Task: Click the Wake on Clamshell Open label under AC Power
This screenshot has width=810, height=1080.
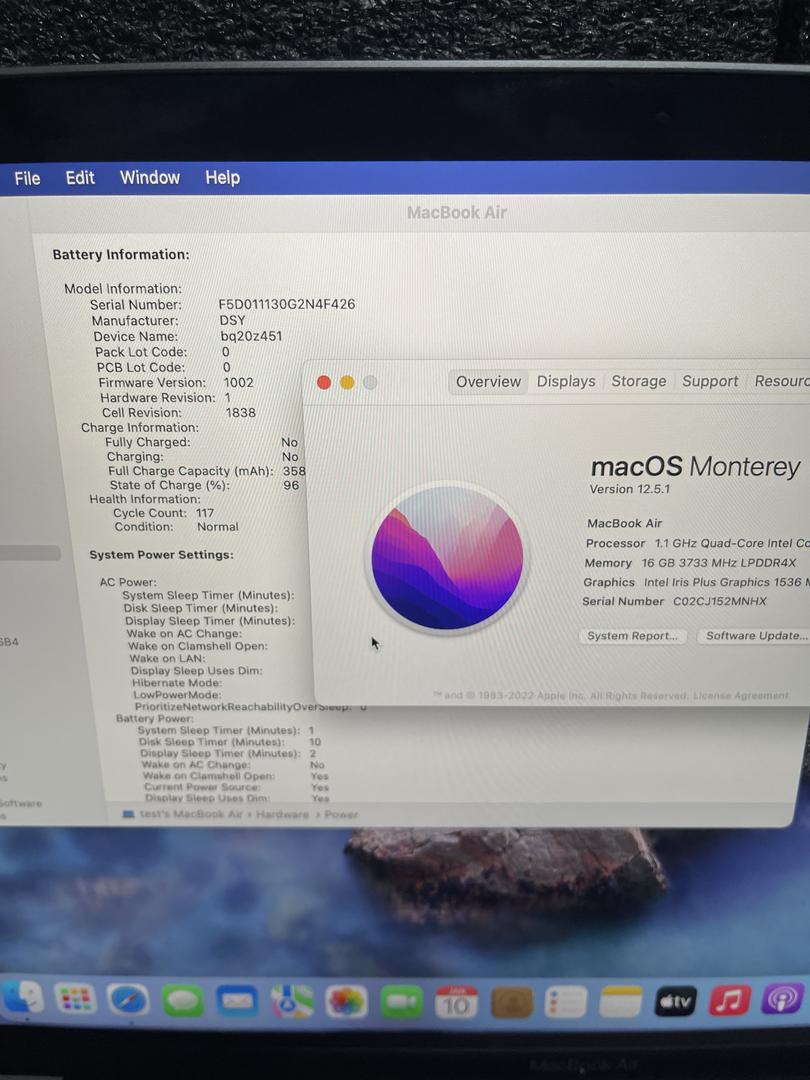Action: 198,646
